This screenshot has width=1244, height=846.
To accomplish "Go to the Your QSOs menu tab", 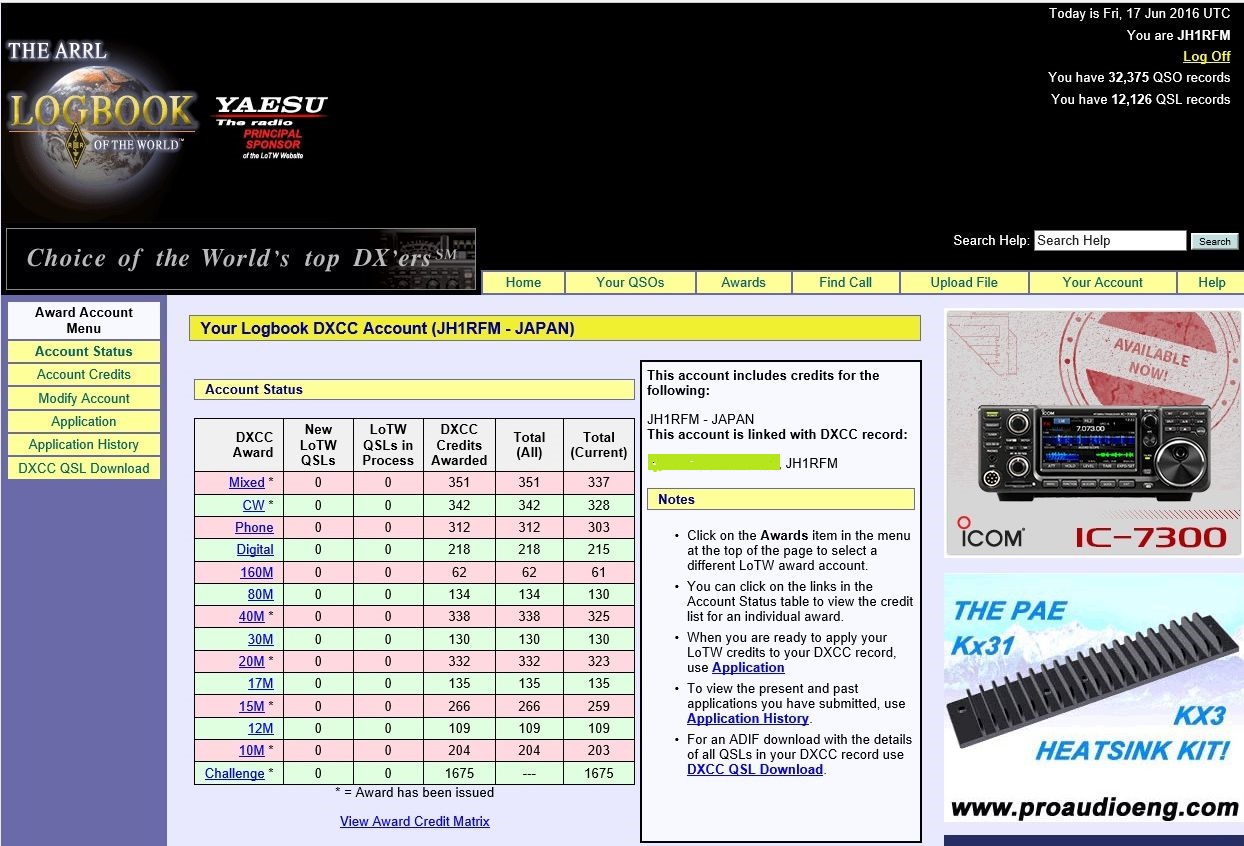I will pos(629,283).
